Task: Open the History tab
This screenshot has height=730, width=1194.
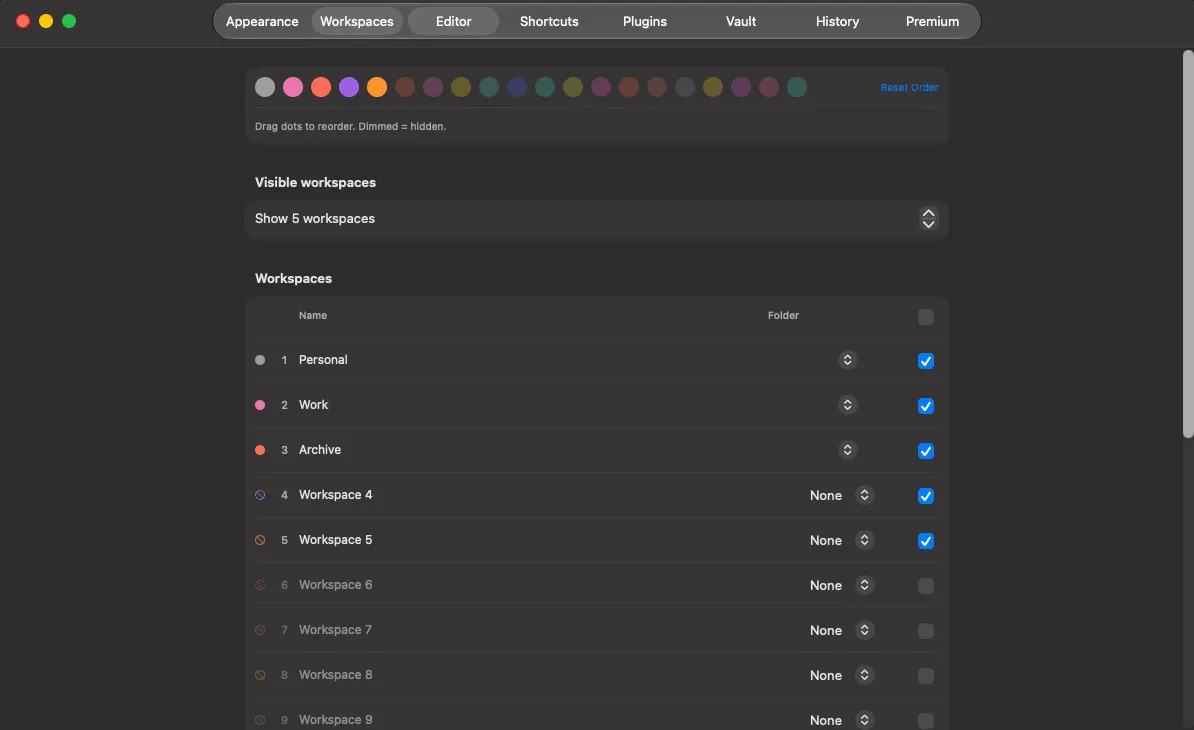Action: pos(837,21)
